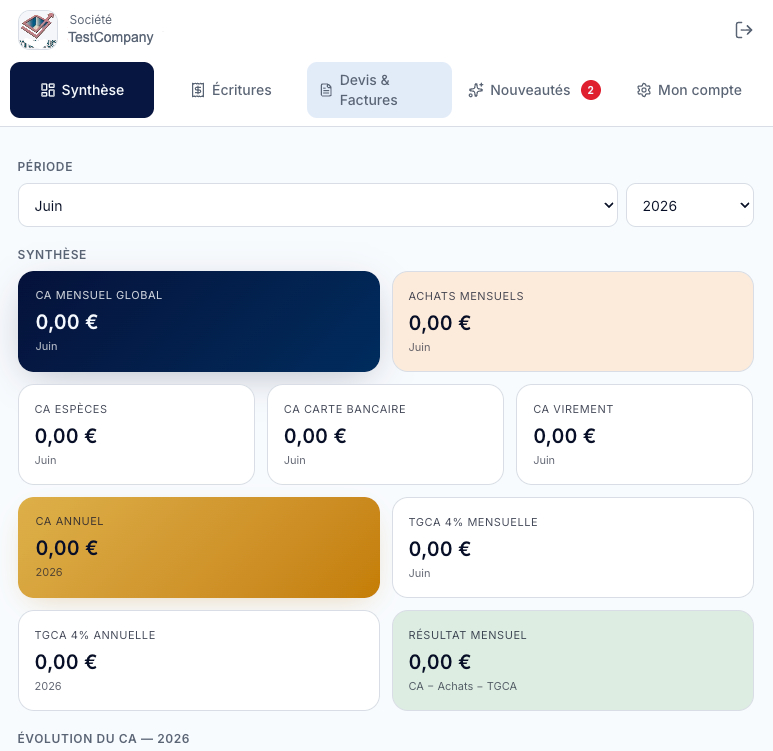
Task: Click the Achats Mensuels card
Action: point(573,321)
